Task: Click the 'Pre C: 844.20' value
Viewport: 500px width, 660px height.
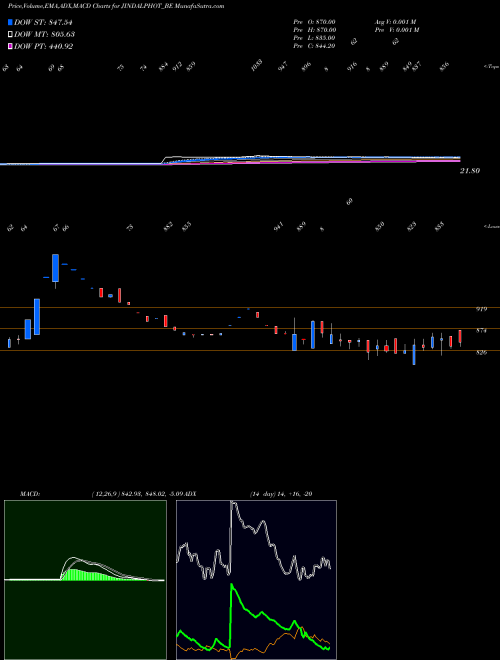Action: tap(314, 46)
